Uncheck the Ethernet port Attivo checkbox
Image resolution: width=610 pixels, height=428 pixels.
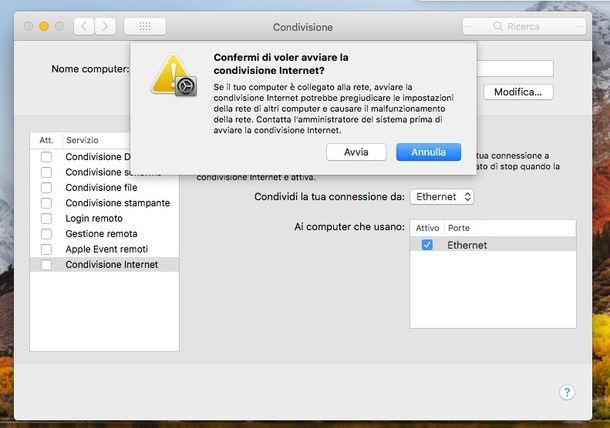point(427,245)
